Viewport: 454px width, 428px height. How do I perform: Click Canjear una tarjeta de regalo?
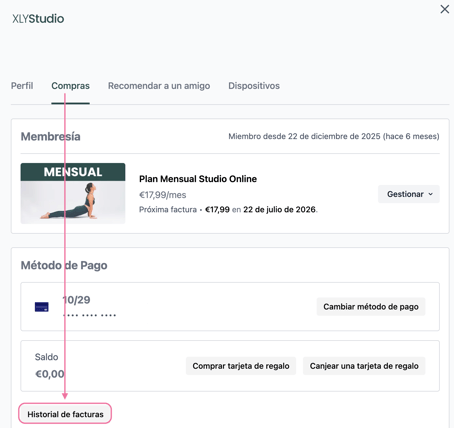(364, 366)
